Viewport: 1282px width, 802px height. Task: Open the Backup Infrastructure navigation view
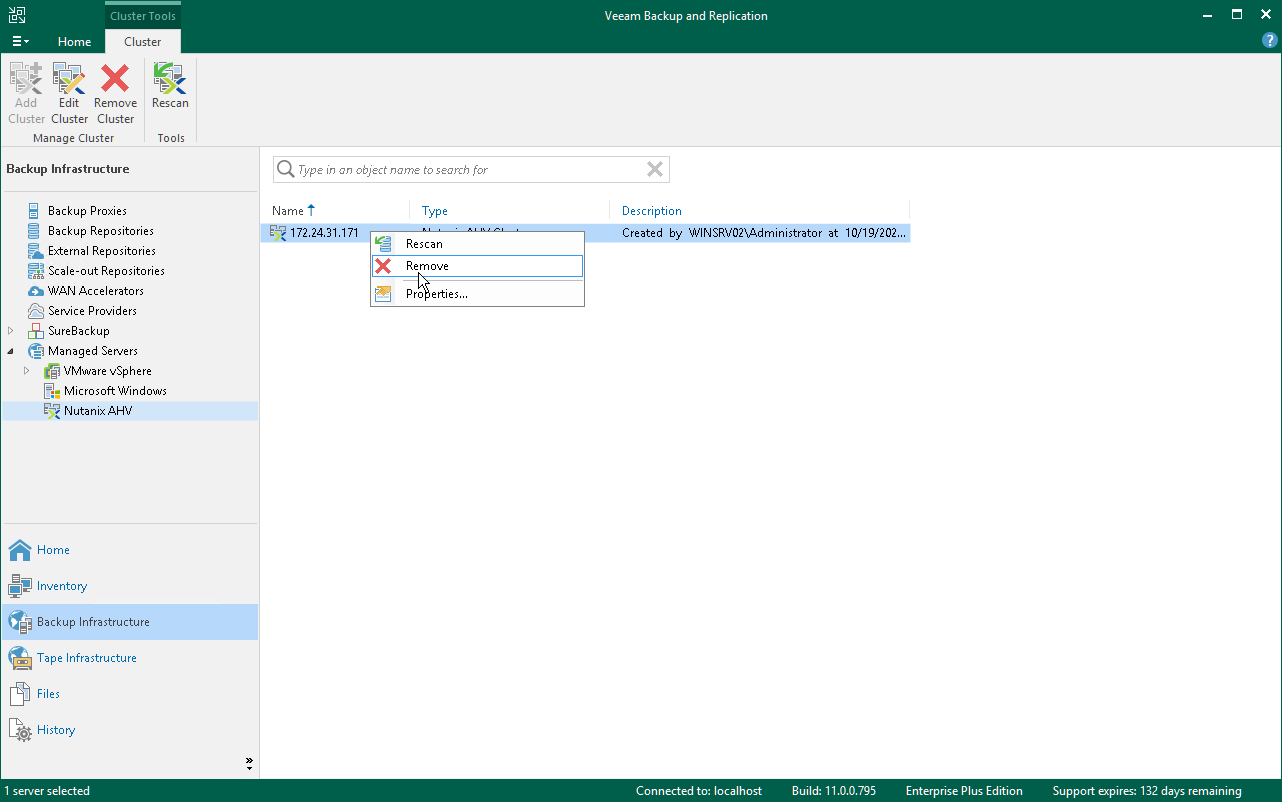pyautogui.click(x=130, y=622)
